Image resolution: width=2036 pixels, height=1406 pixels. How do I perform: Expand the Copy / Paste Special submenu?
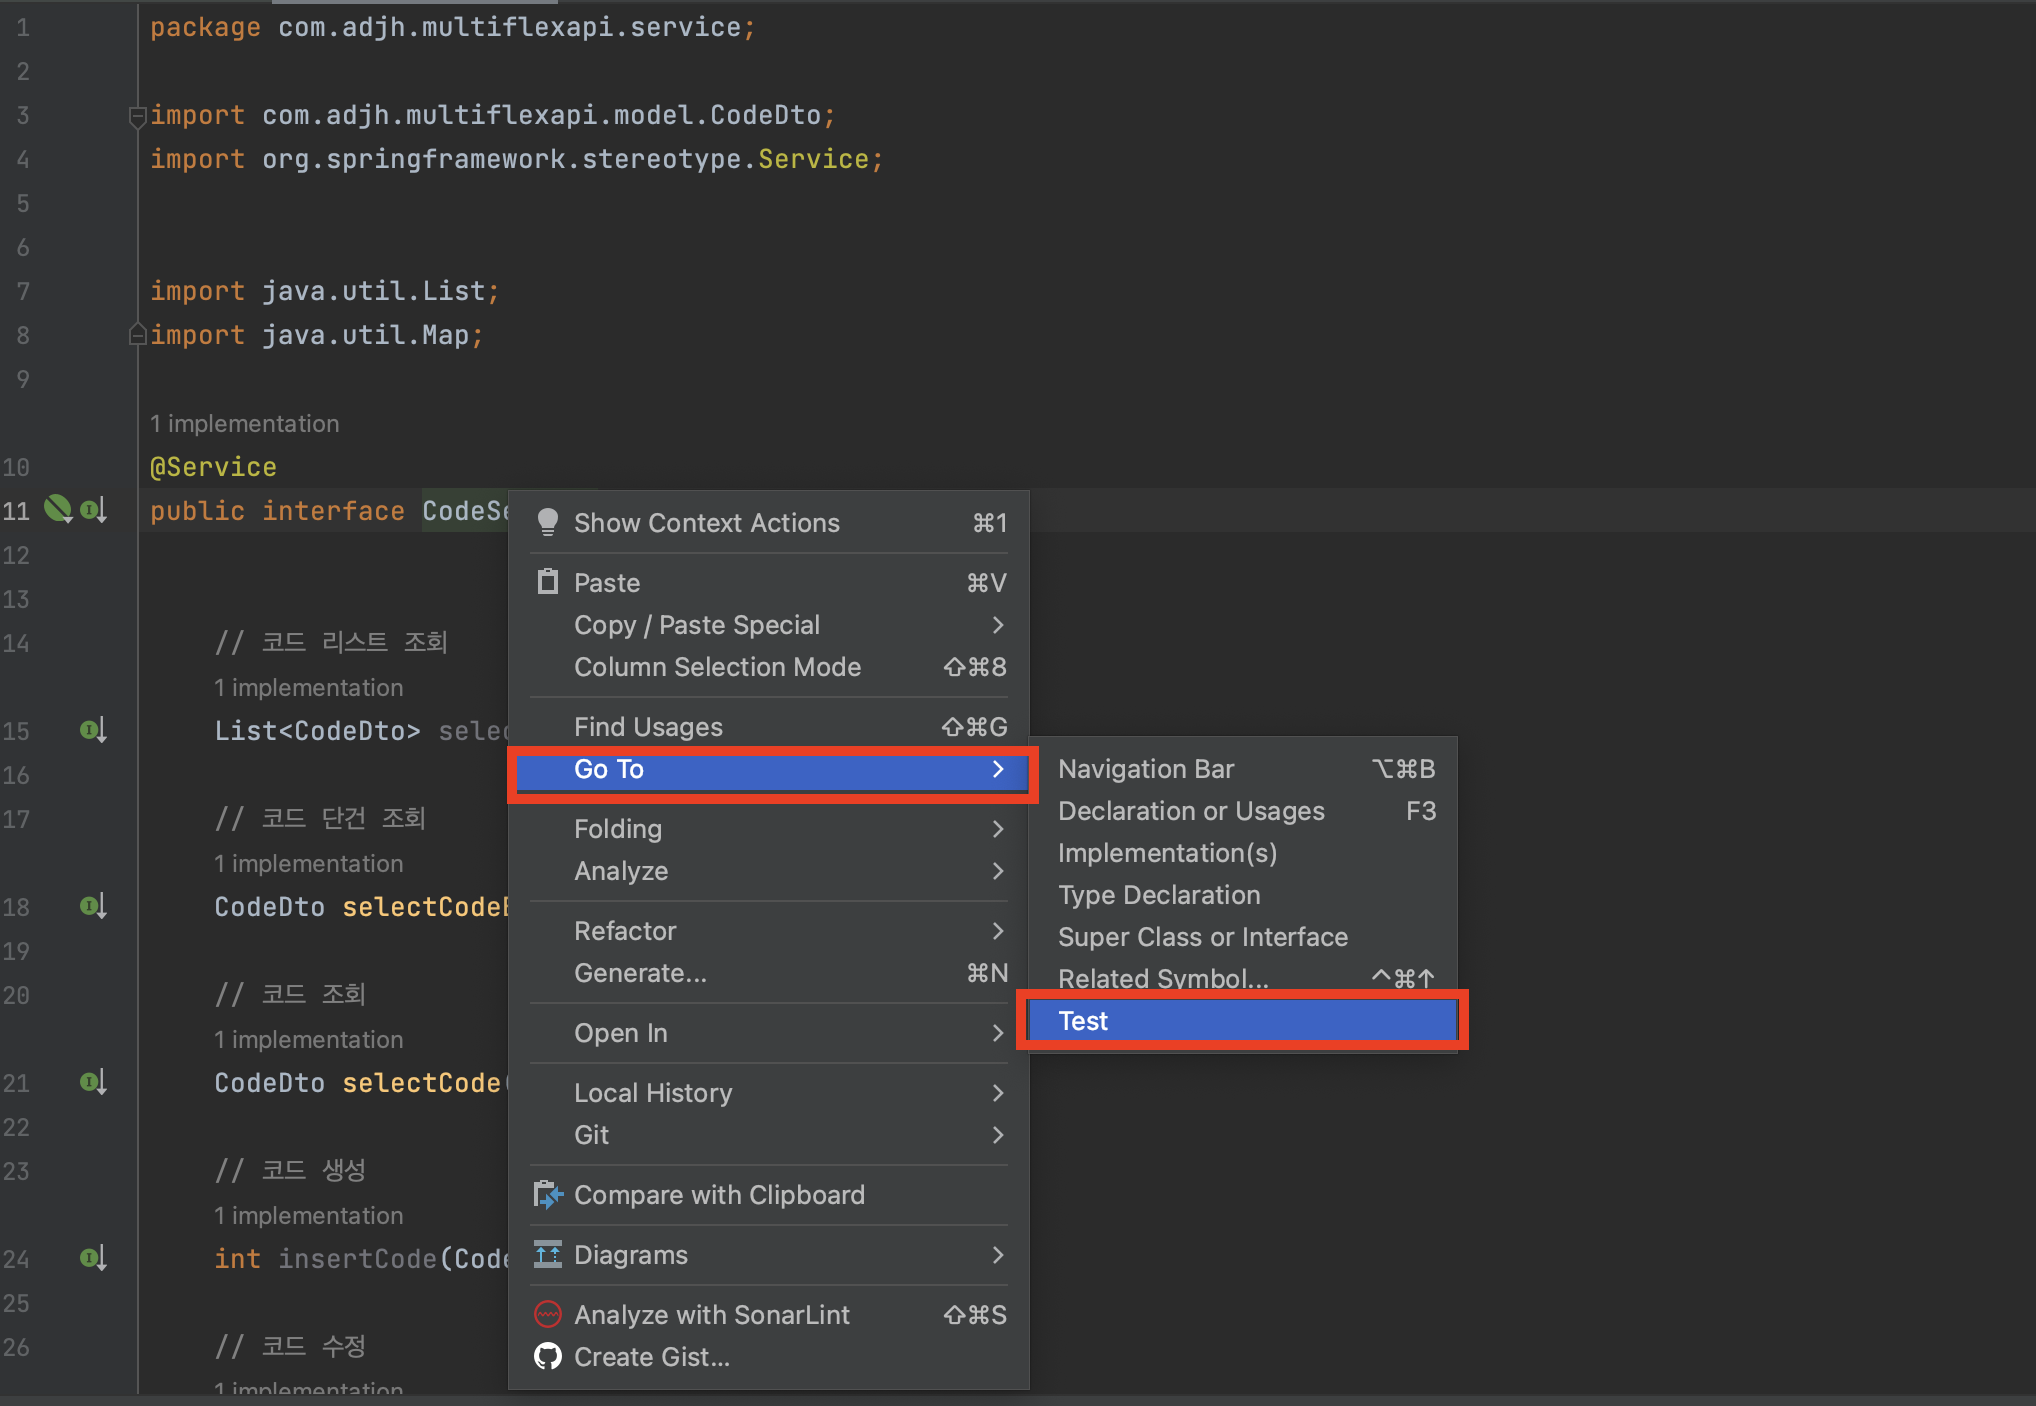pyautogui.click(x=997, y=625)
